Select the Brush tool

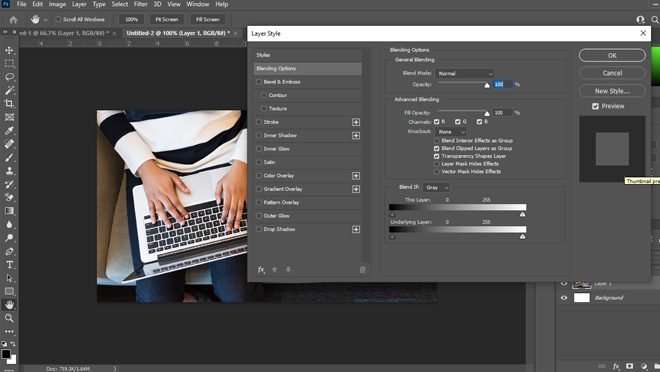click(9, 157)
